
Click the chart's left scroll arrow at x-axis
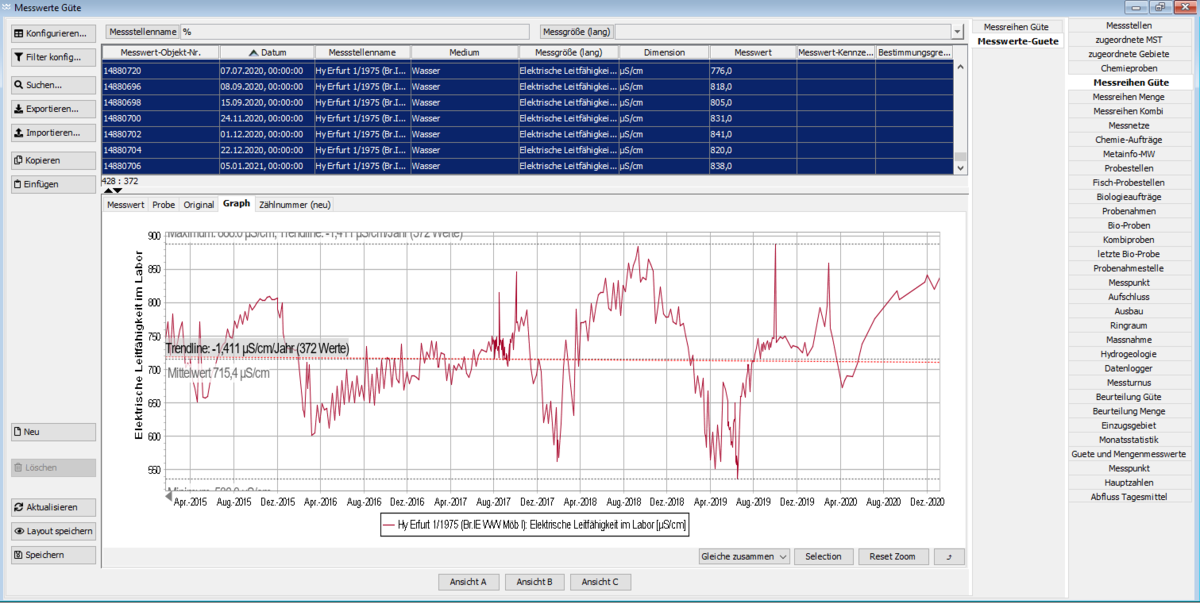168,496
